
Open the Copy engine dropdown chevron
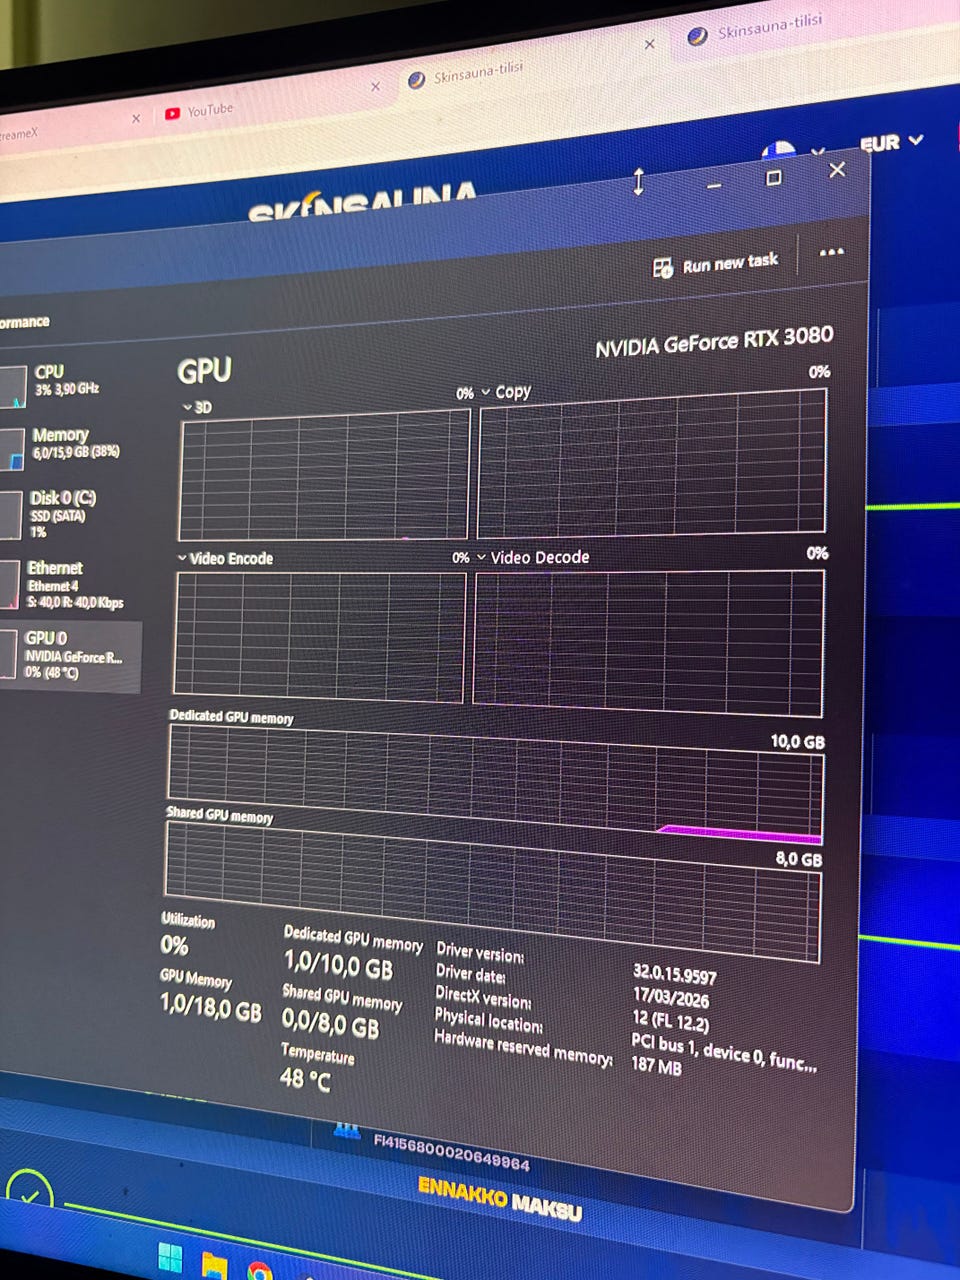pos(486,392)
